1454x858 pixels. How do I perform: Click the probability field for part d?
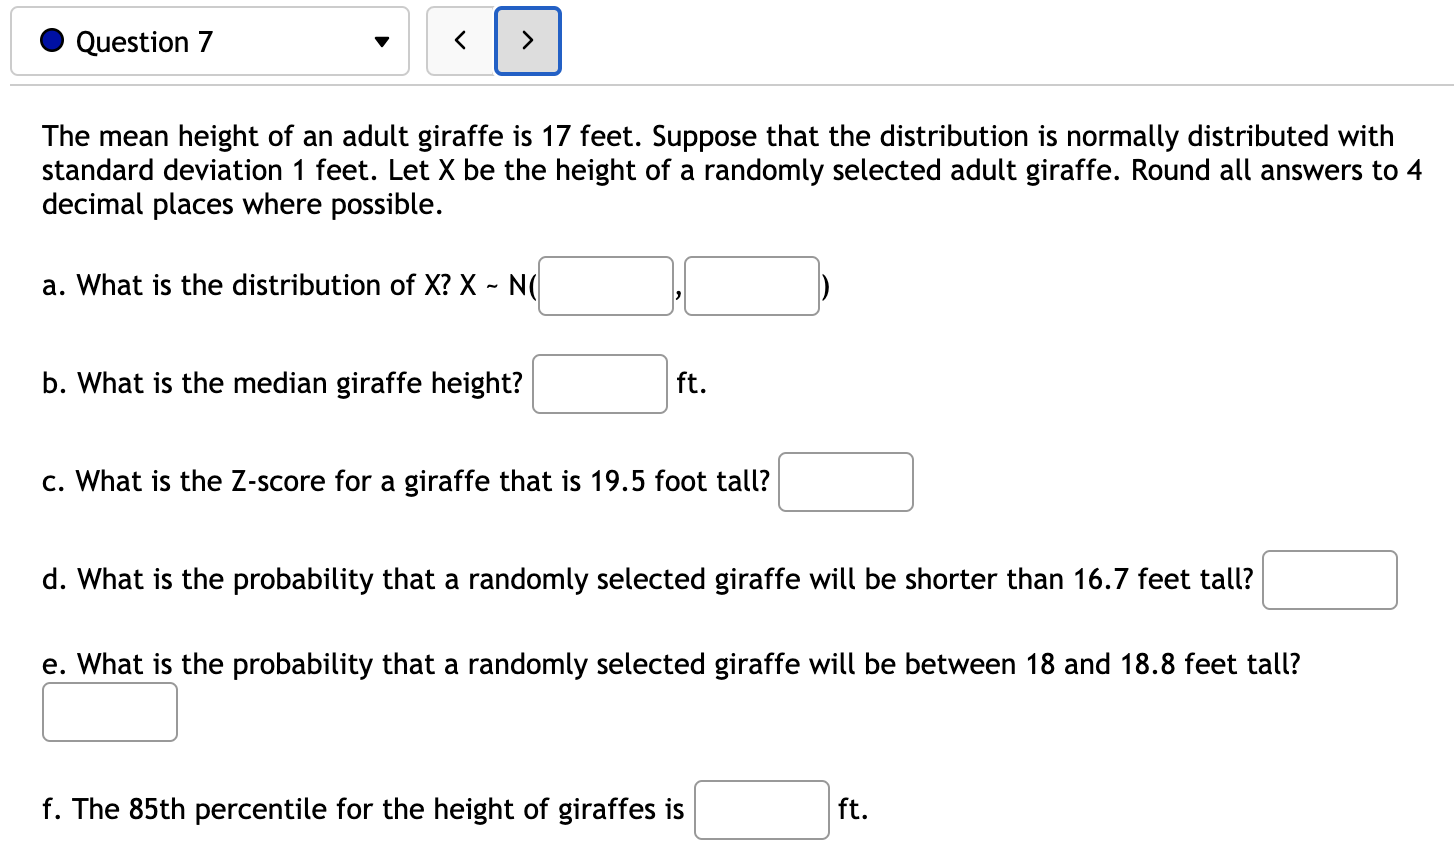1330,580
